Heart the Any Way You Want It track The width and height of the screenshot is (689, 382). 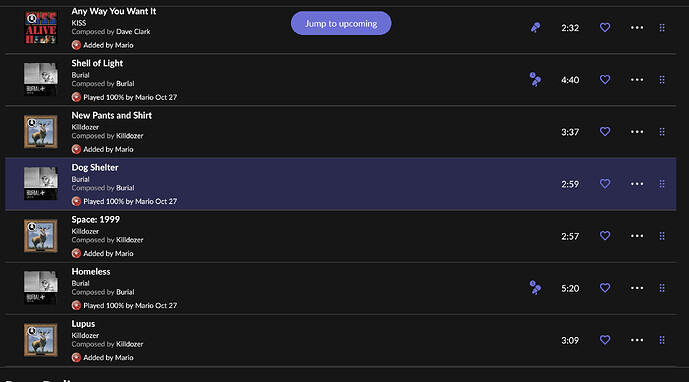[605, 28]
